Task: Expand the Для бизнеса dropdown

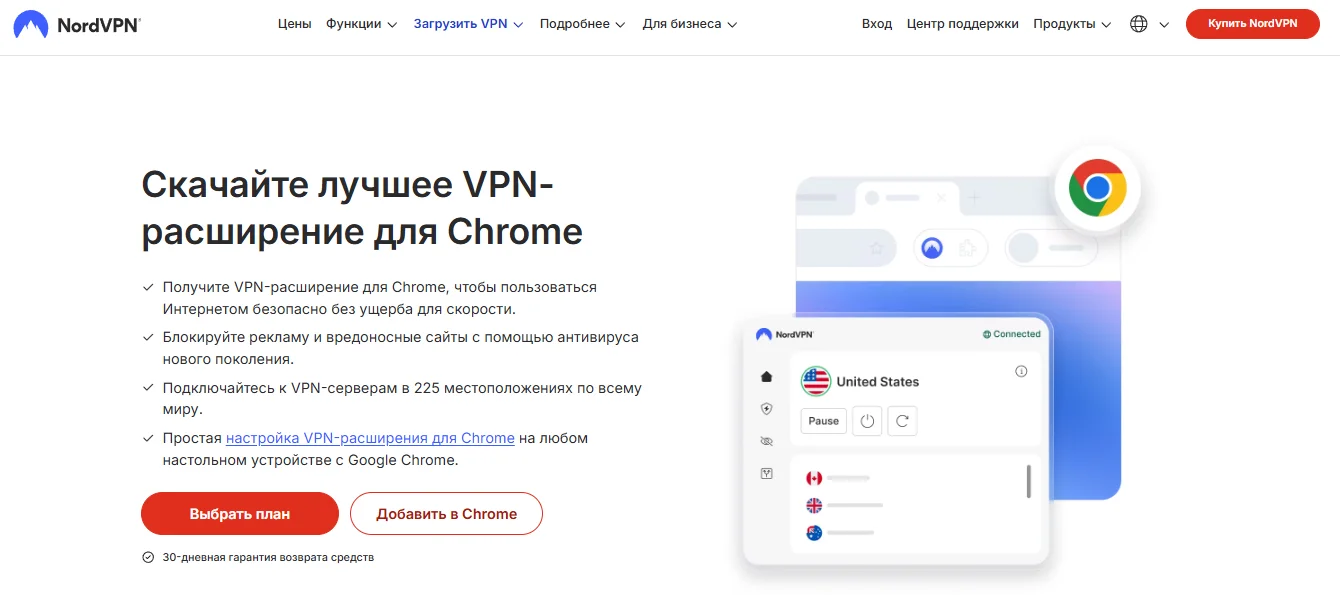Action: (x=690, y=24)
